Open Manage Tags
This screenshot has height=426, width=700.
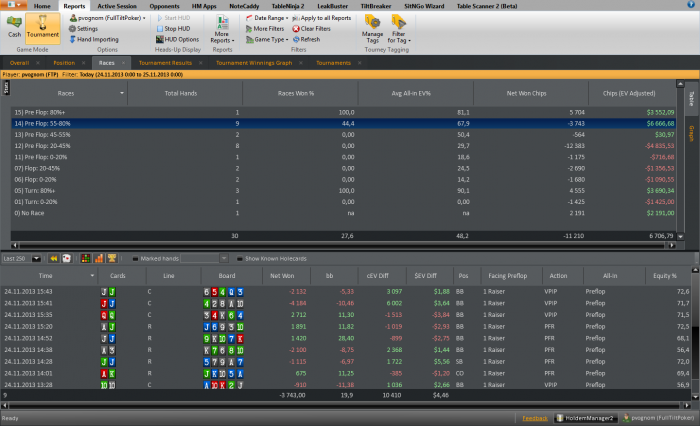[x=372, y=29]
